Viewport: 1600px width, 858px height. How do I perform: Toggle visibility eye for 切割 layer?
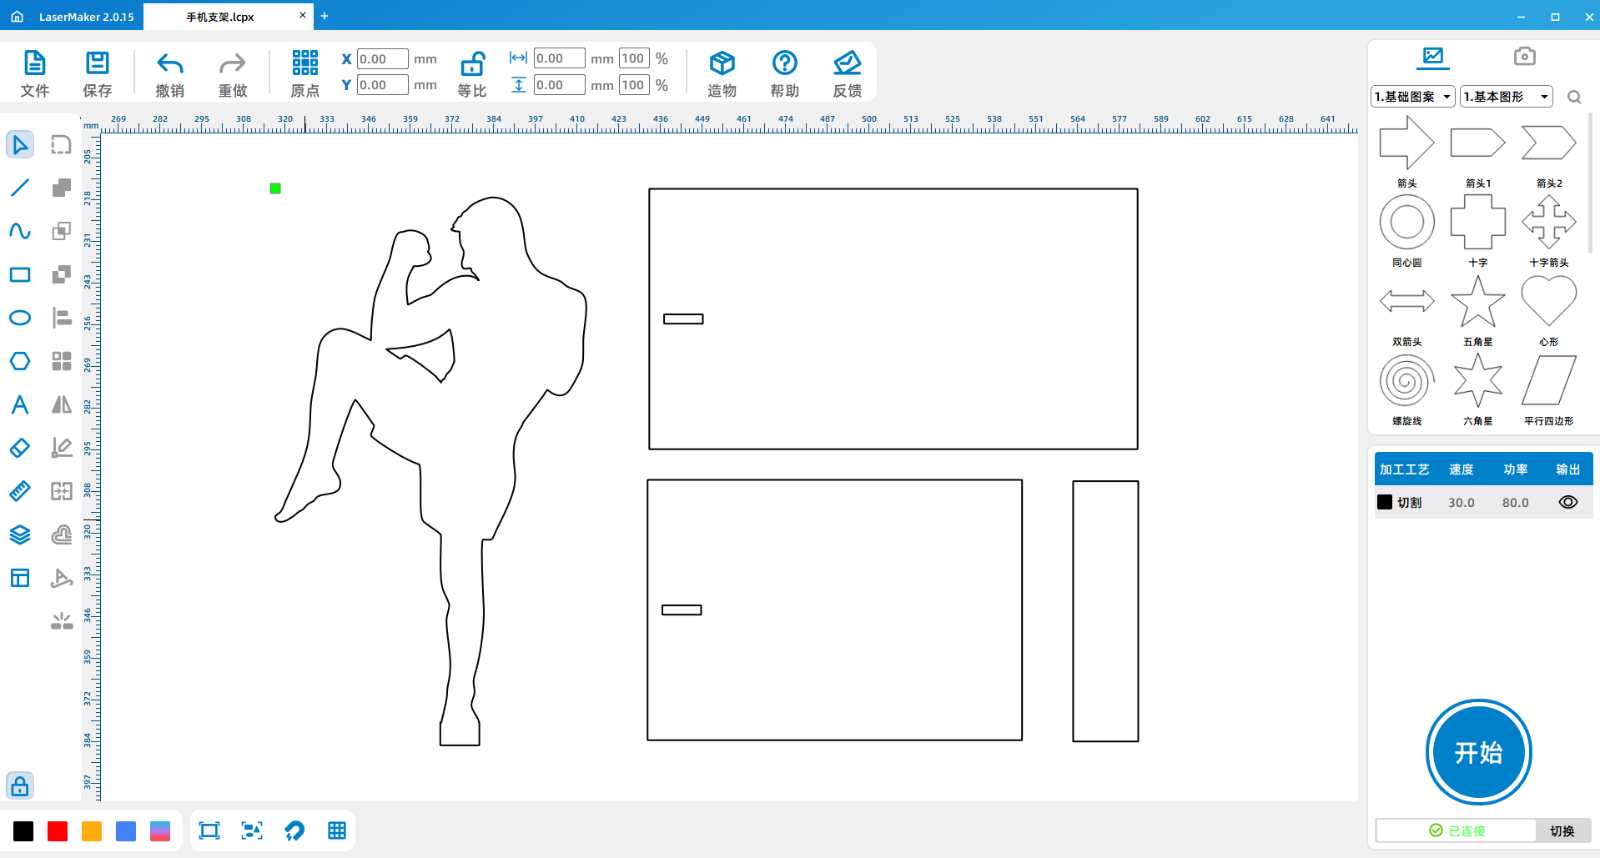[x=1568, y=502]
